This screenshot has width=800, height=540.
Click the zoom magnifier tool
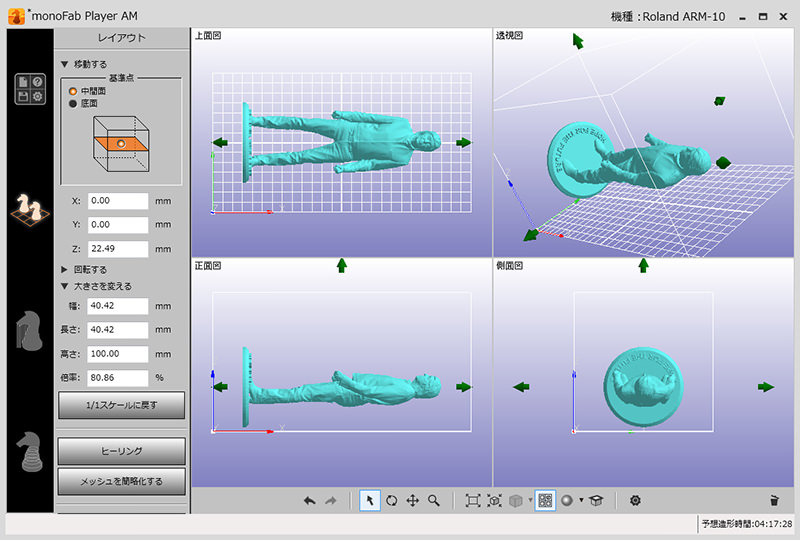434,500
